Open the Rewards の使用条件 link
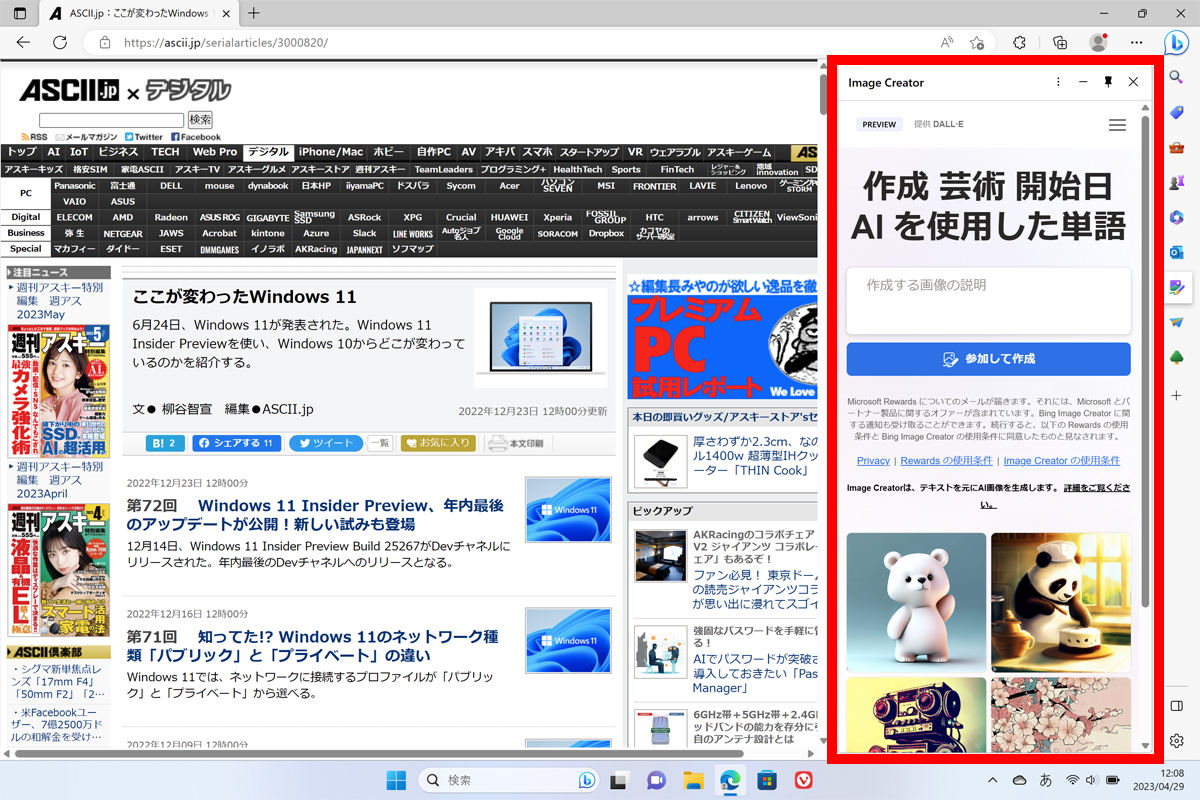Image resolution: width=1200 pixels, height=800 pixels. point(946,461)
